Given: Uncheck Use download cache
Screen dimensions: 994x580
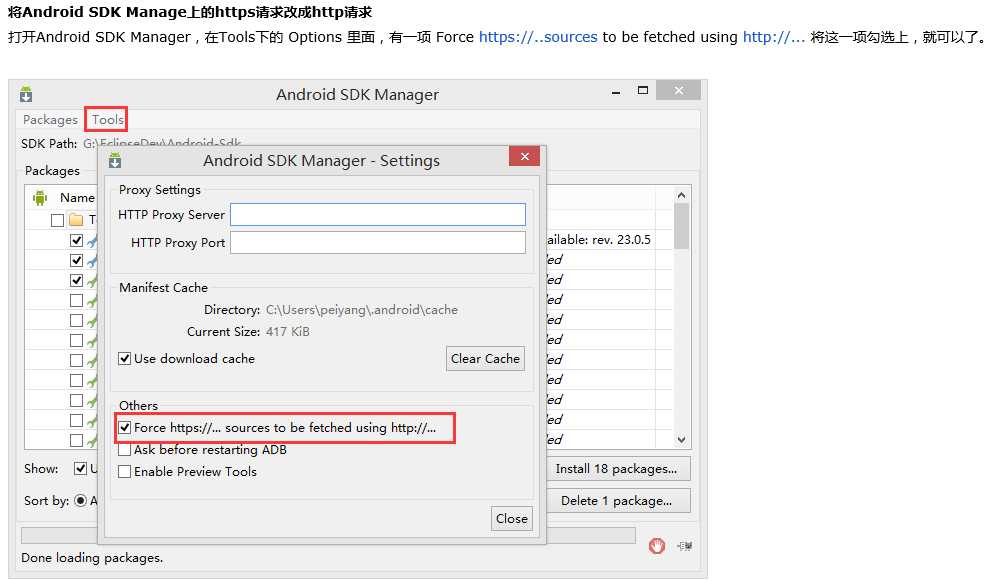Looking at the screenshot, I should pyautogui.click(x=125, y=359).
